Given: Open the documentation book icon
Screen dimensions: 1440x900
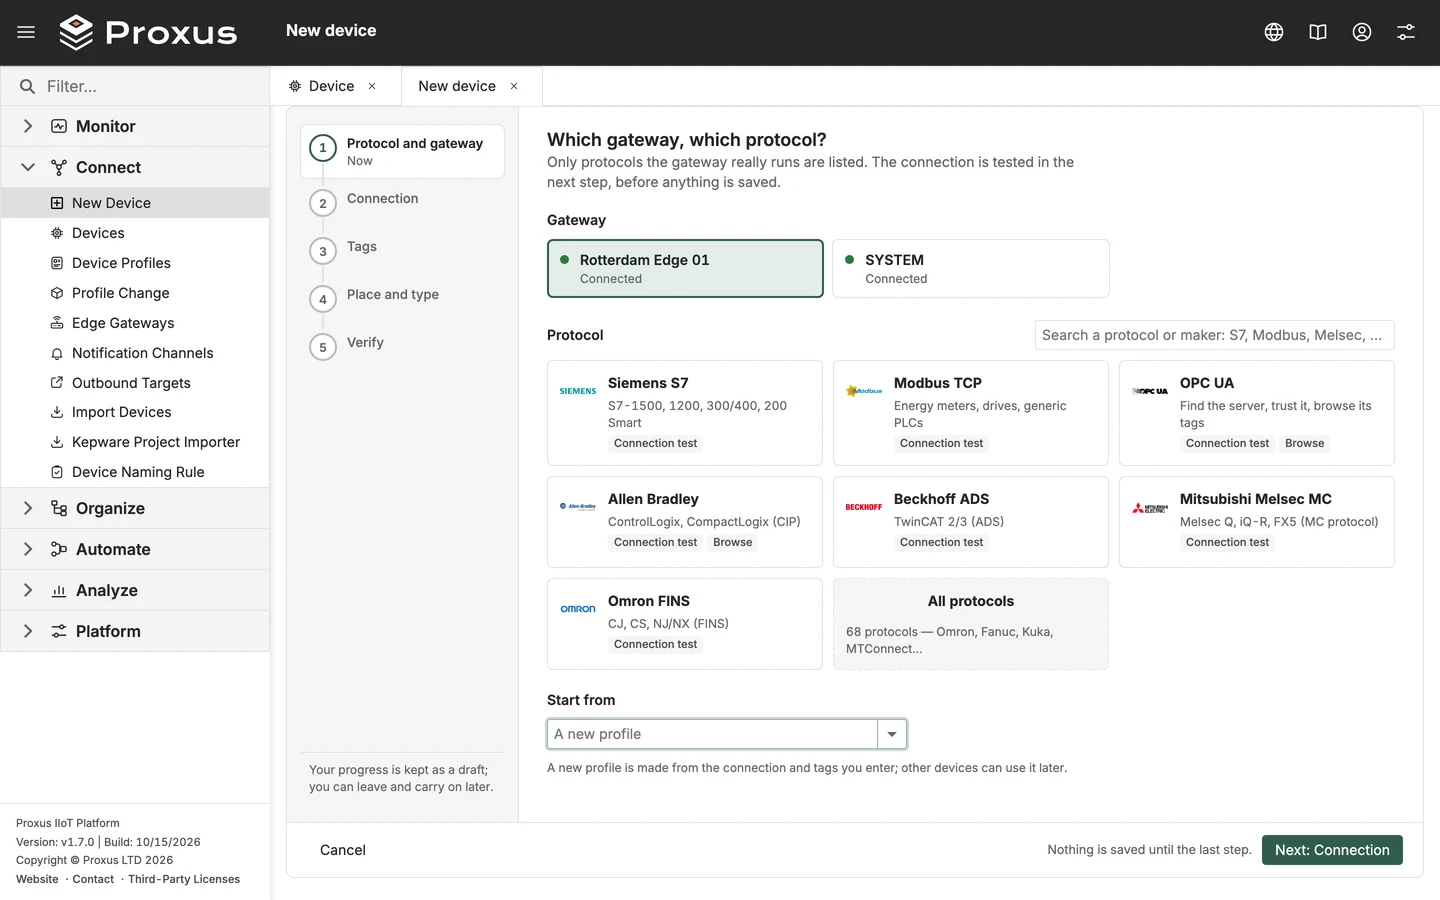Looking at the screenshot, I should tap(1318, 32).
